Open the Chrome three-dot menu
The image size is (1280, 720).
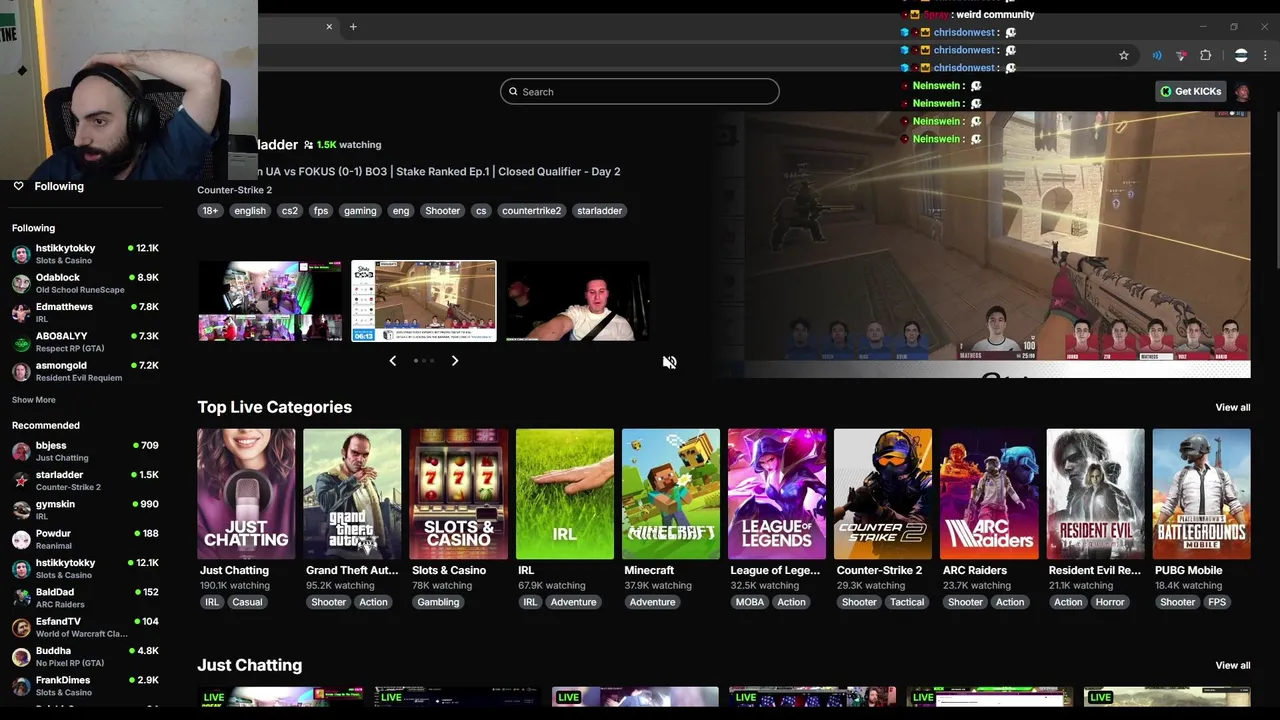point(1265,56)
